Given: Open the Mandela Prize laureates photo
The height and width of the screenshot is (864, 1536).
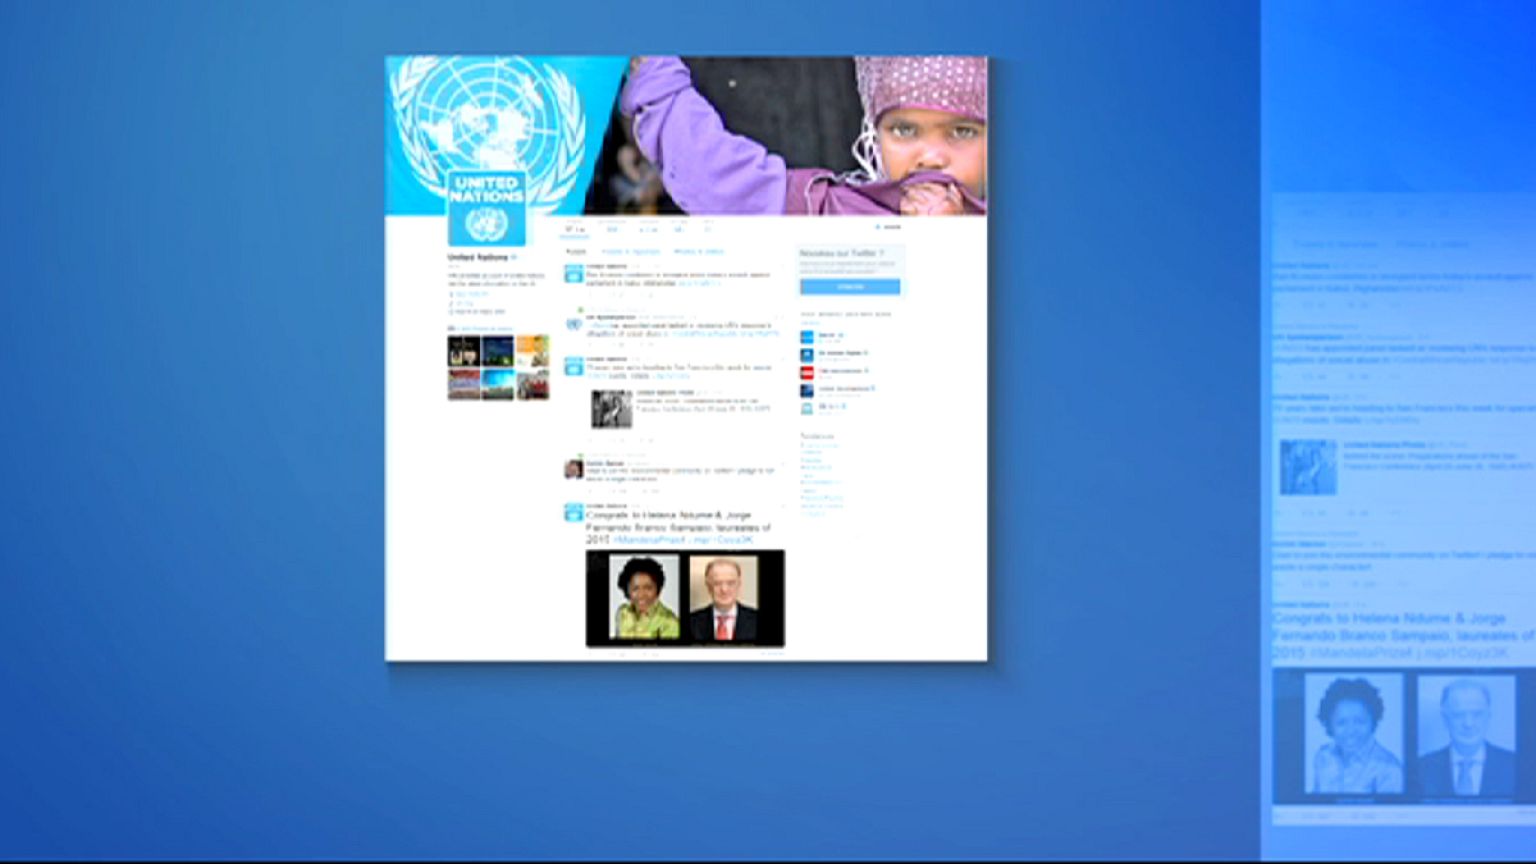Looking at the screenshot, I should tap(685, 598).
